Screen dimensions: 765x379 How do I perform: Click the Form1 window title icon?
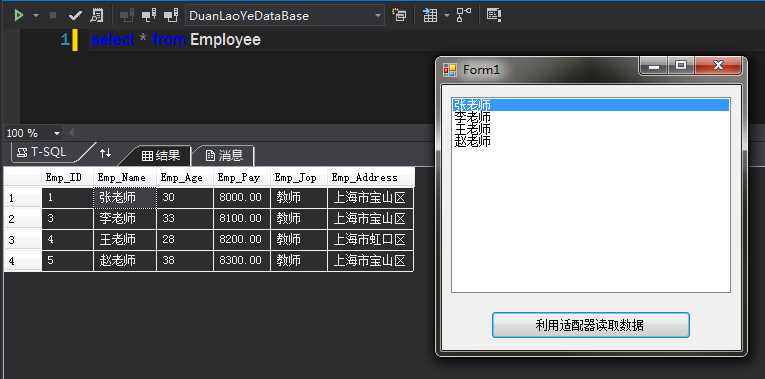click(449, 70)
